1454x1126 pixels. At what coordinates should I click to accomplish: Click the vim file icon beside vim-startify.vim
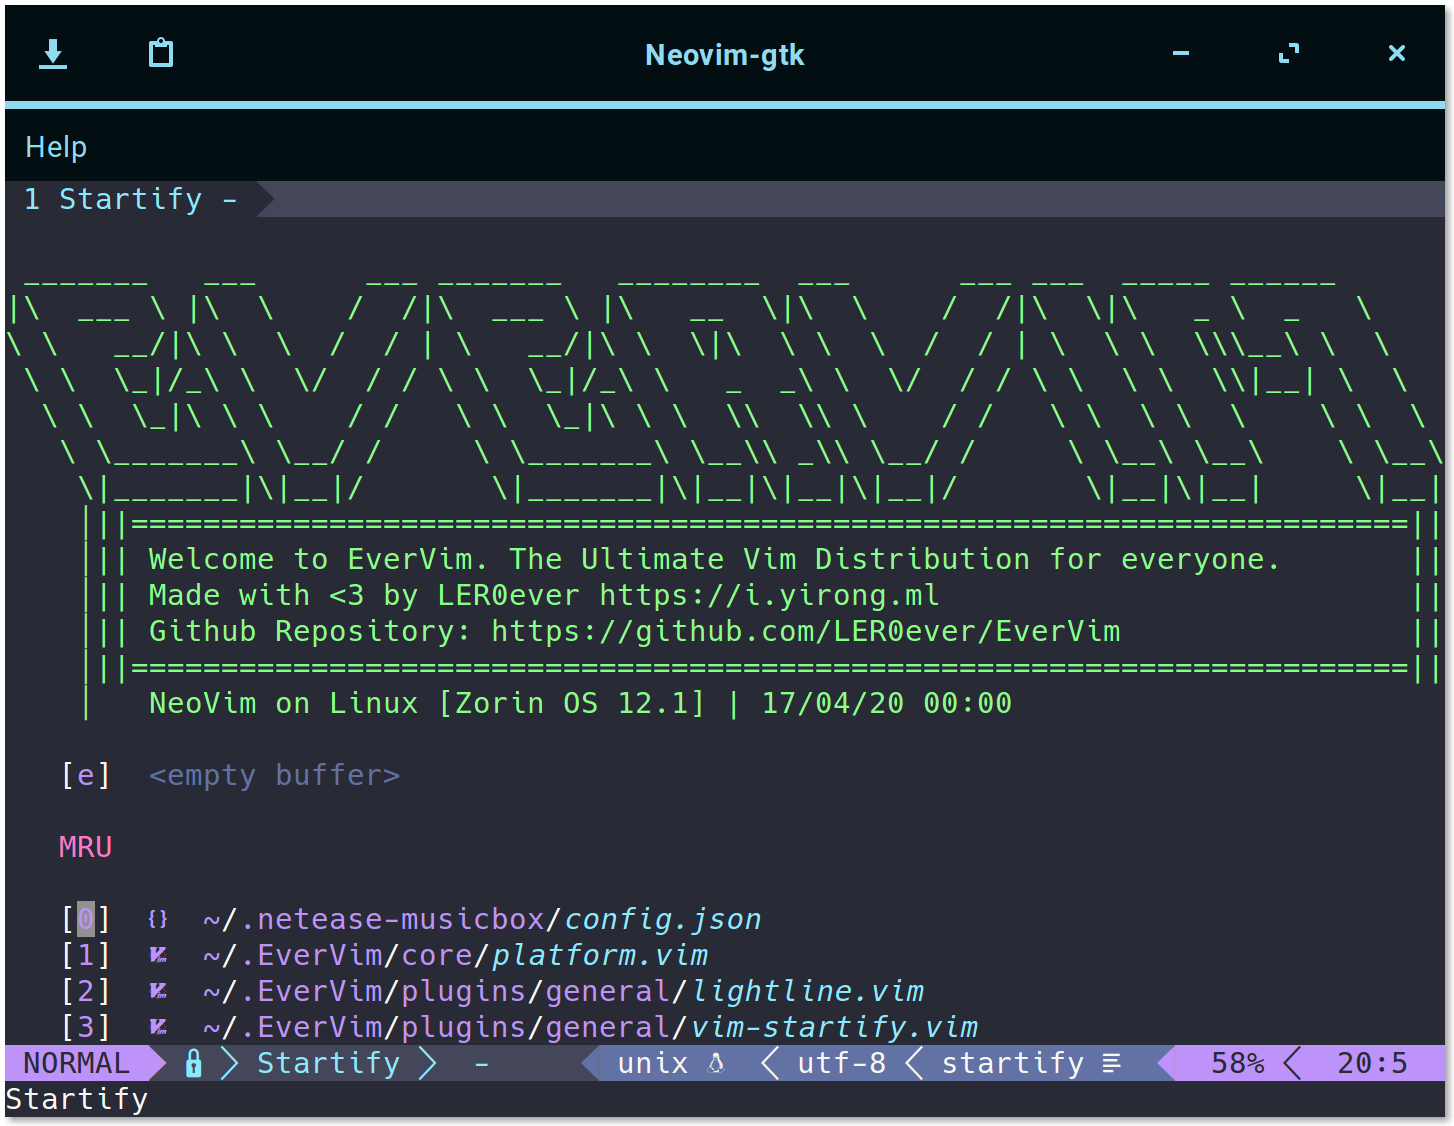158,1027
